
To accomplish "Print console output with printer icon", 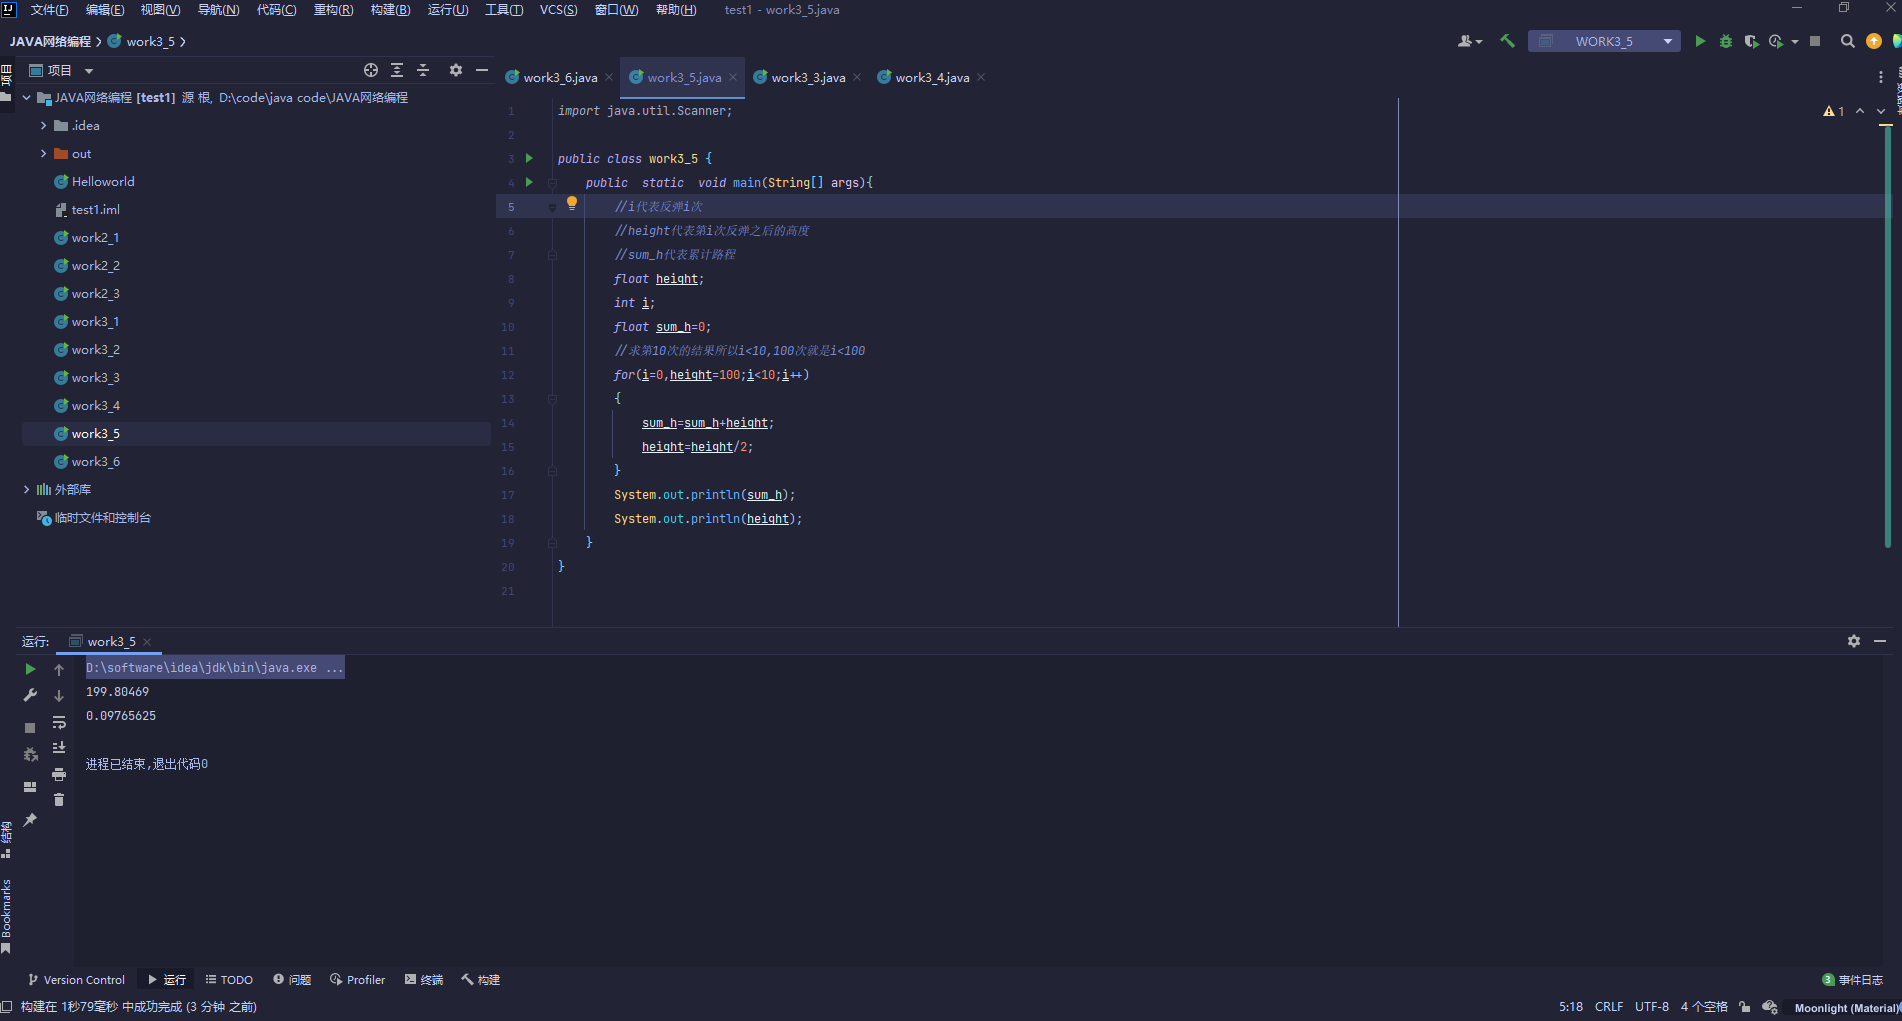I will click(59, 774).
